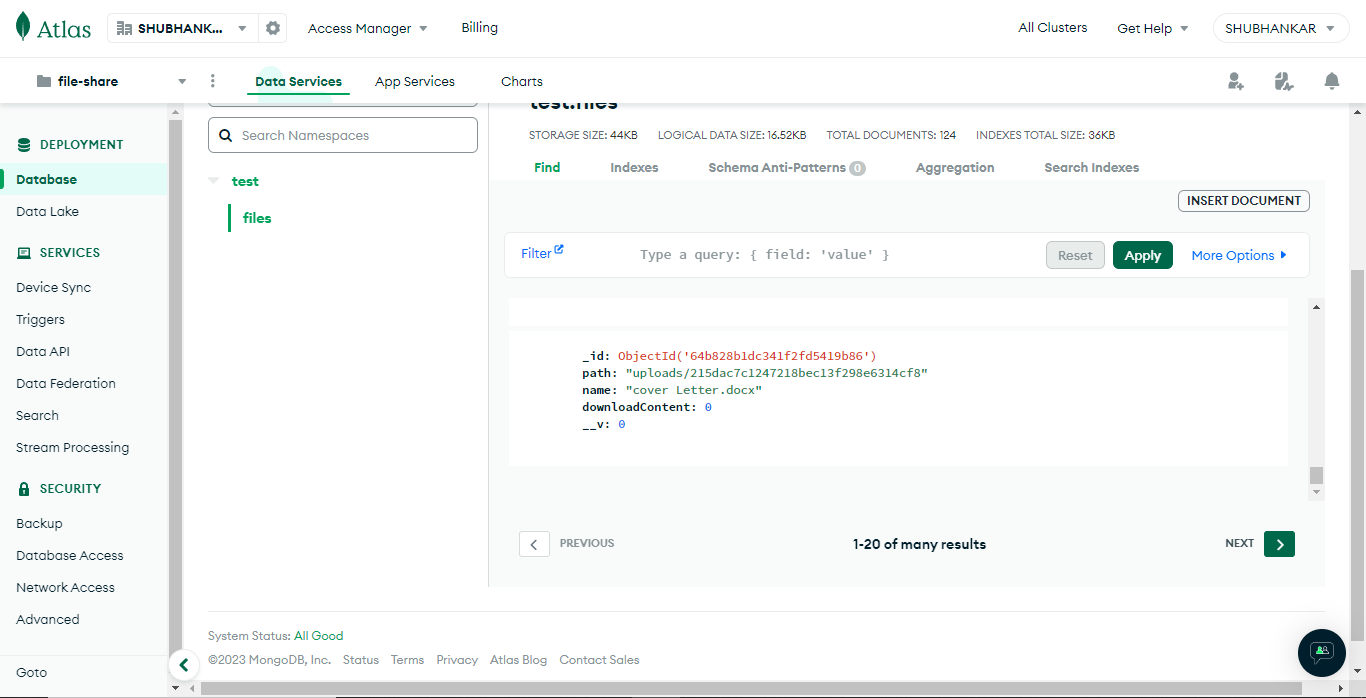Open Data API in the sidebar

pyautogui.click(x=43, y=352)
